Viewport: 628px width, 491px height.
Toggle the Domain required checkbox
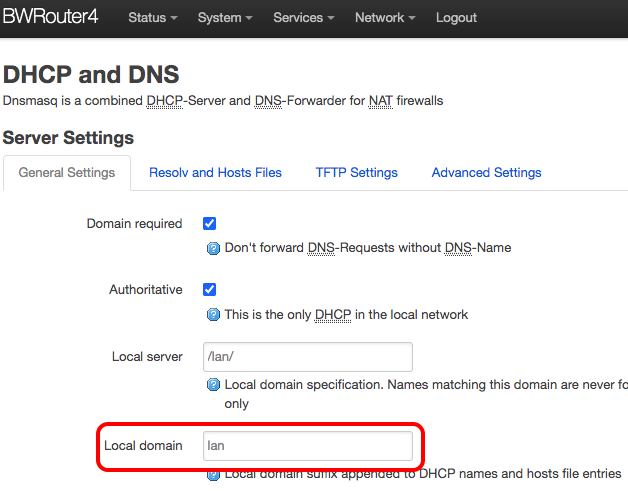pos(209,223)
